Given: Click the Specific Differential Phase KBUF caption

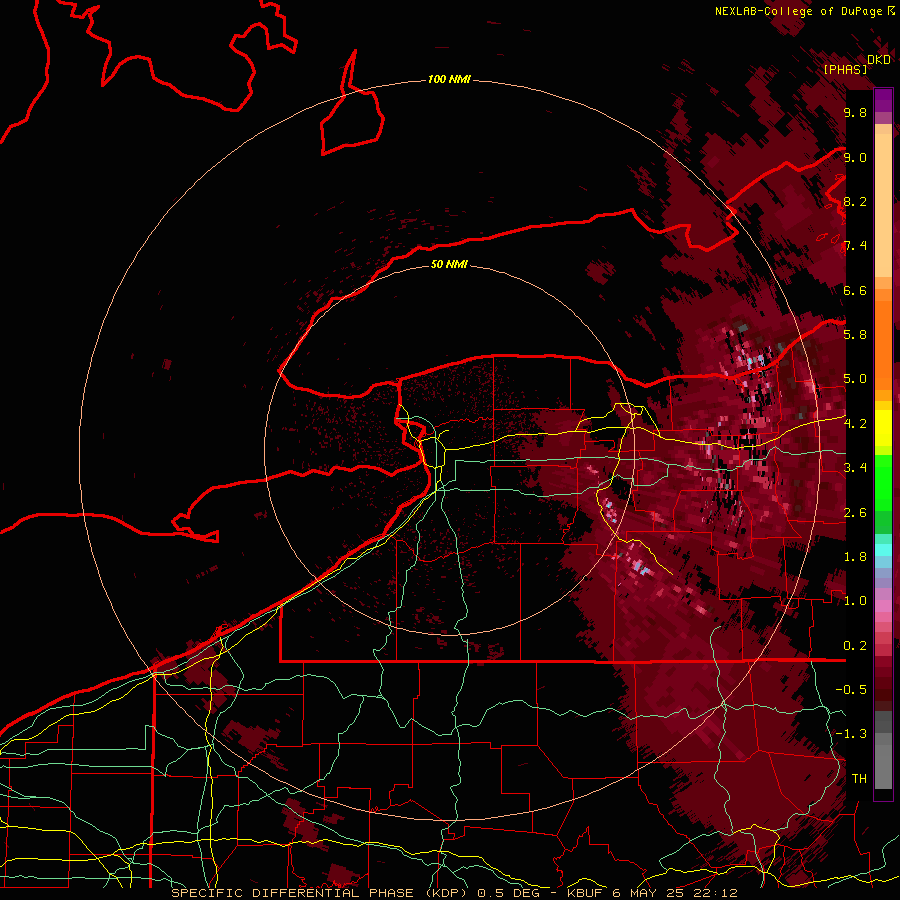Looking at the screenshot, I should click(x=454, y=893).
